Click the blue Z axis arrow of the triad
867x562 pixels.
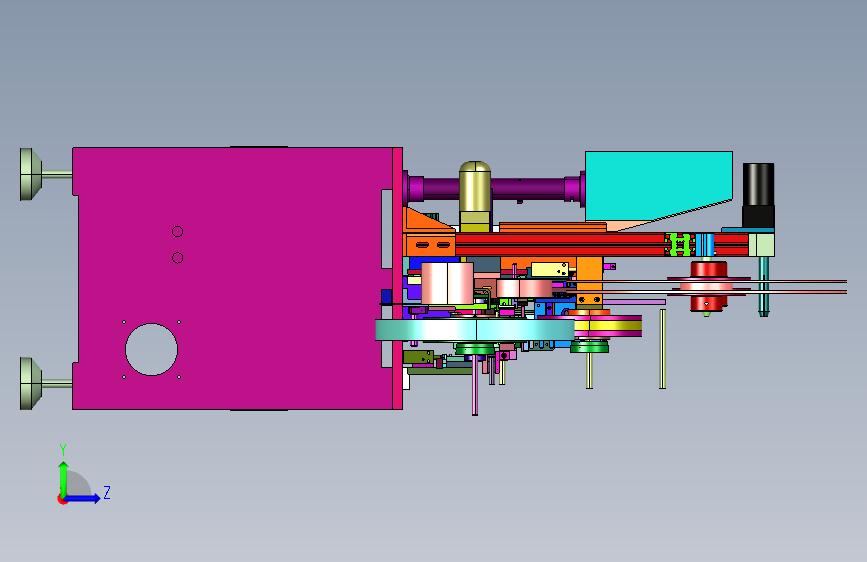83,498
